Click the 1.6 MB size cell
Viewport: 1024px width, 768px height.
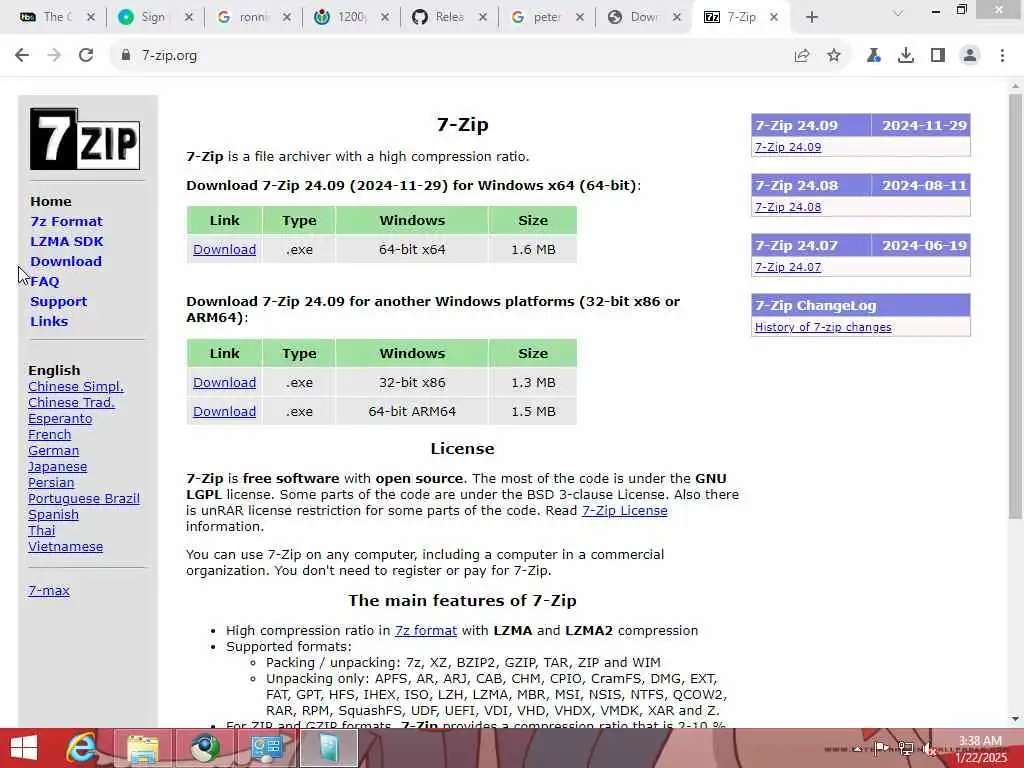point(533,249)
